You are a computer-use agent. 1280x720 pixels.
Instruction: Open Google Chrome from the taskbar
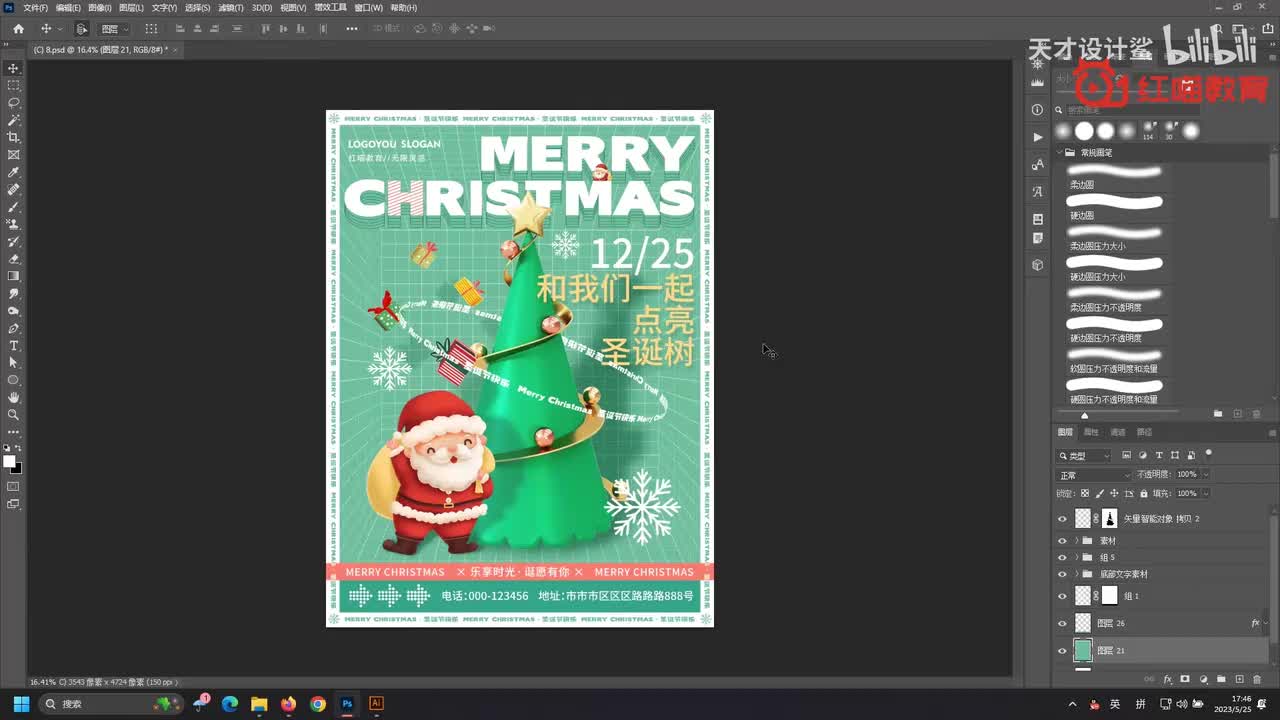[318, 704]
